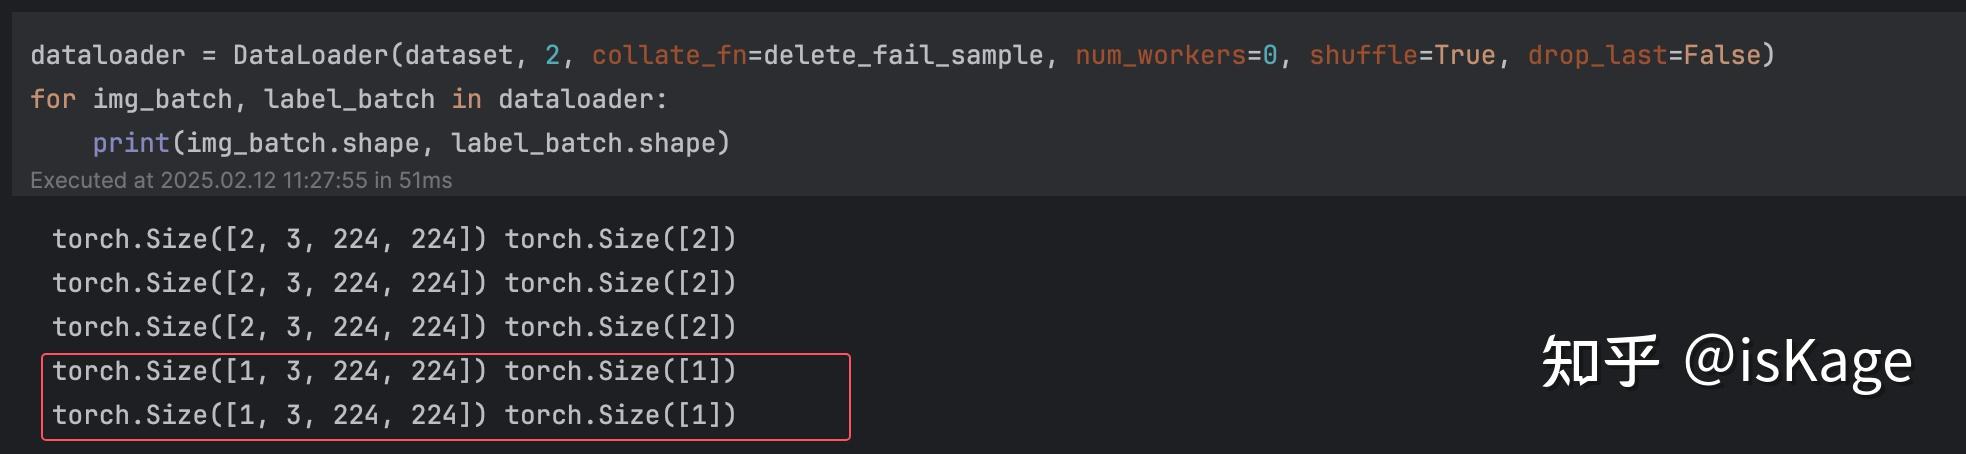Select the drop_last parameter name
The width and height of the screenshot is (1966, 454).
(1597, 55)
